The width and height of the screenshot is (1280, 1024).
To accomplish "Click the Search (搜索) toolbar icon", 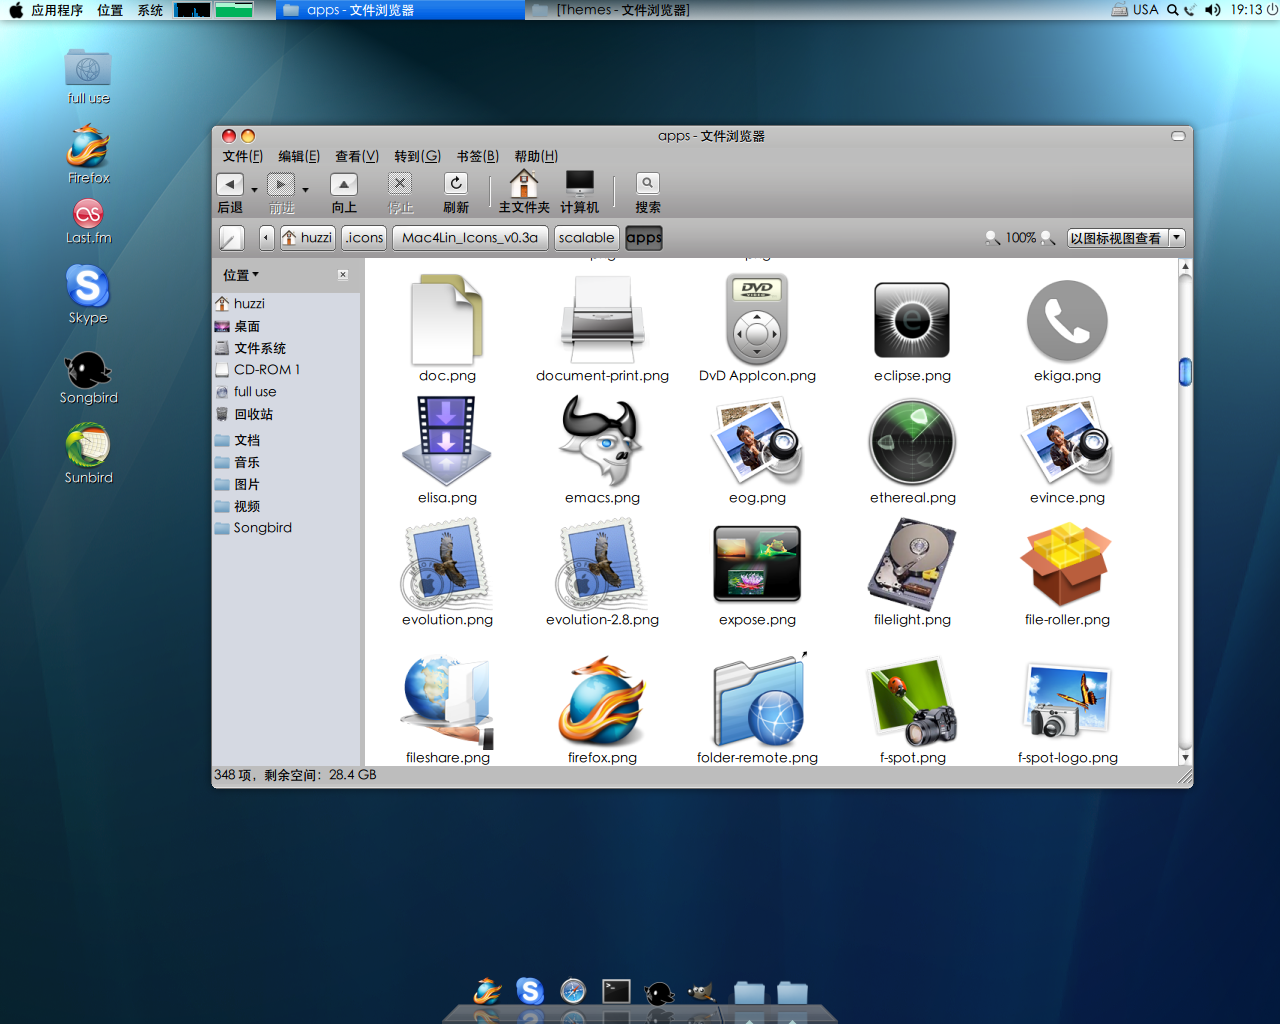I will (647, 184).
